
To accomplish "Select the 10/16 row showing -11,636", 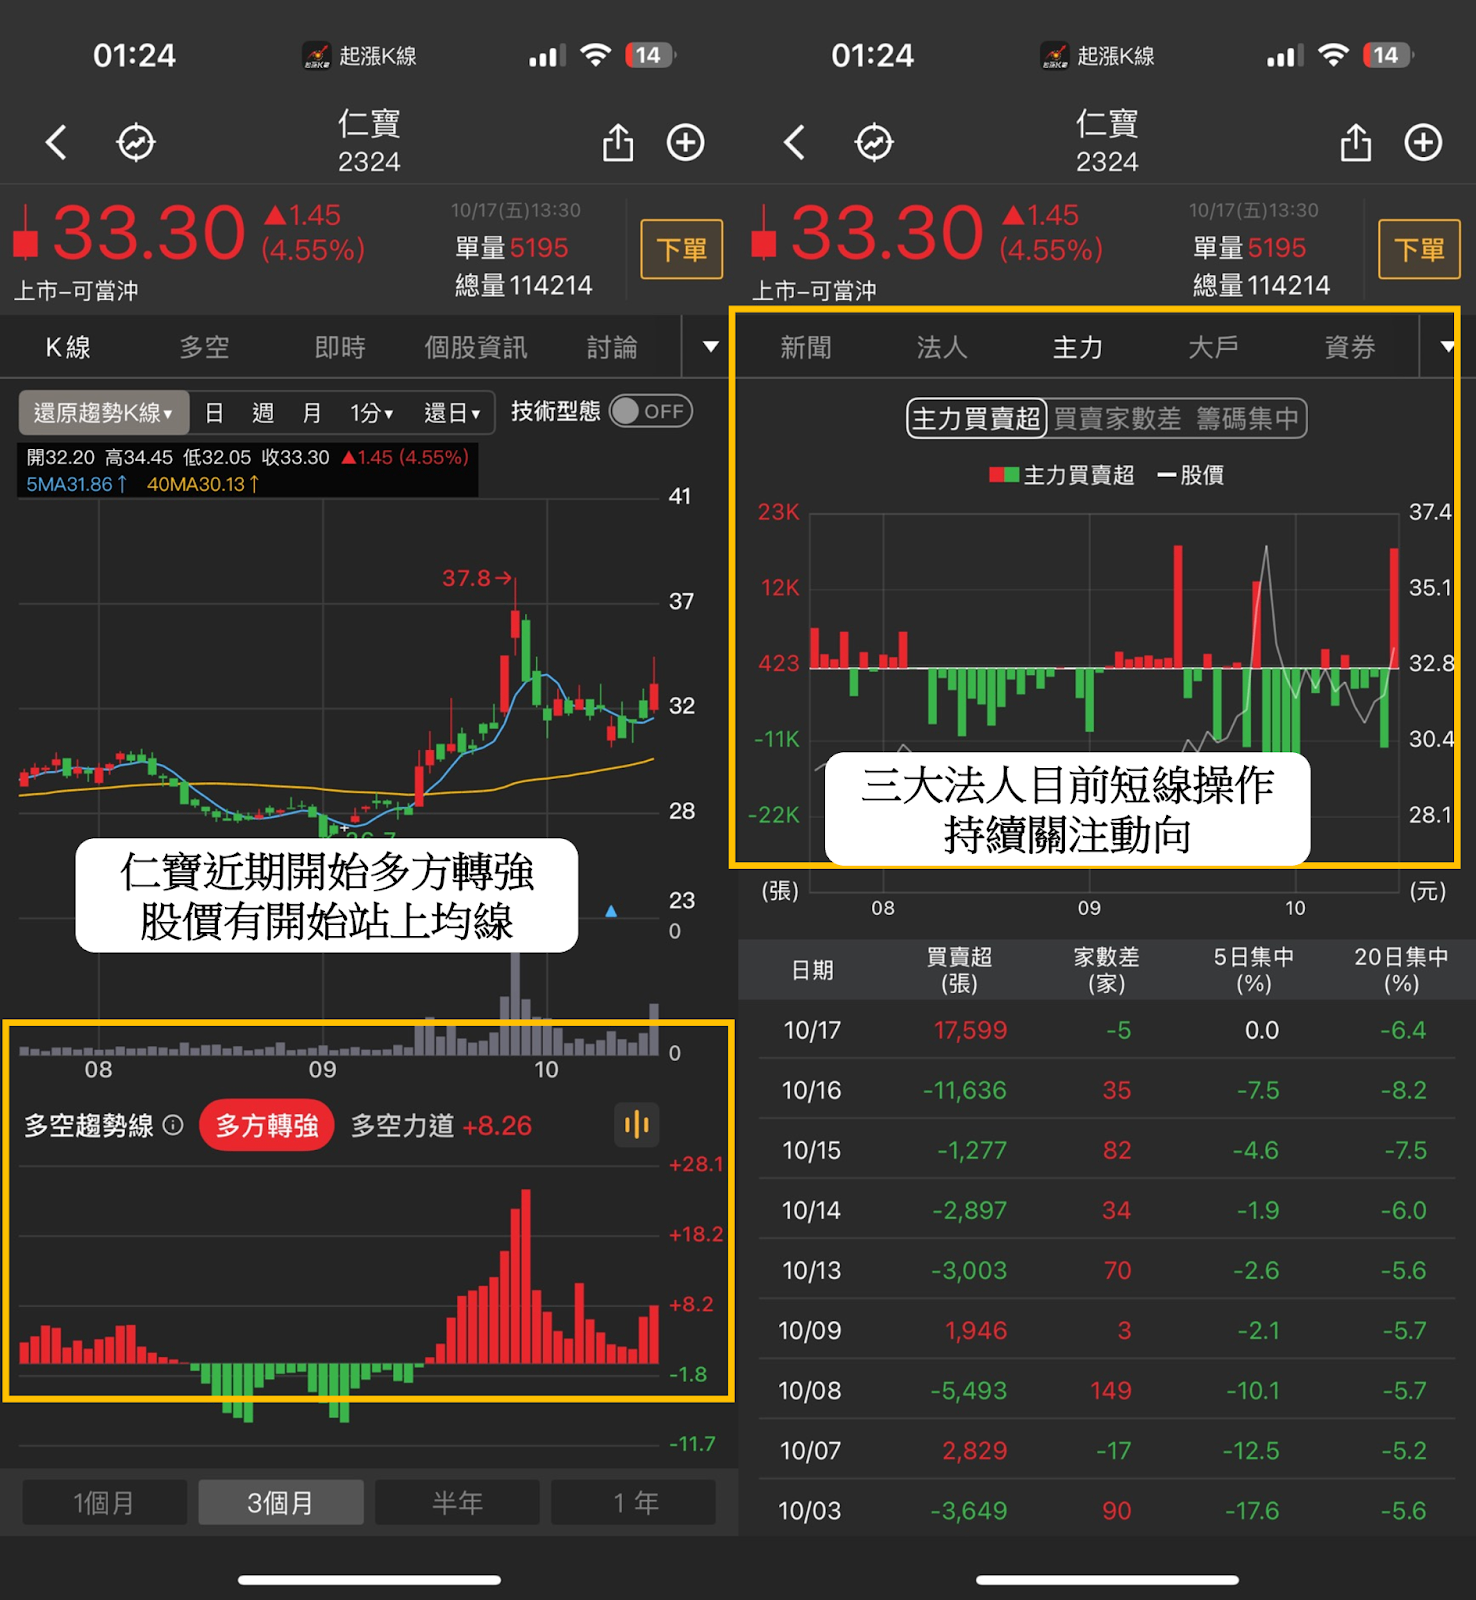I will (1106, 1090).
